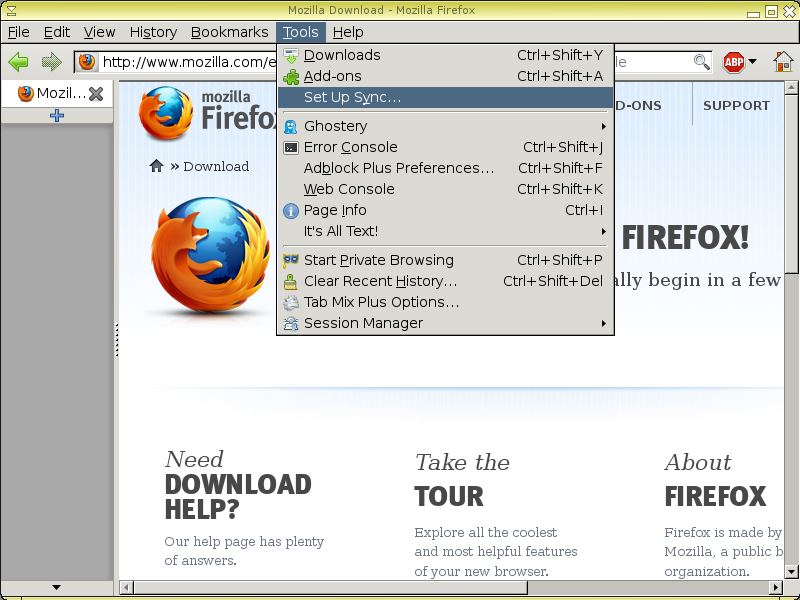Click the Error Console terminal icon

coord(291,147)
